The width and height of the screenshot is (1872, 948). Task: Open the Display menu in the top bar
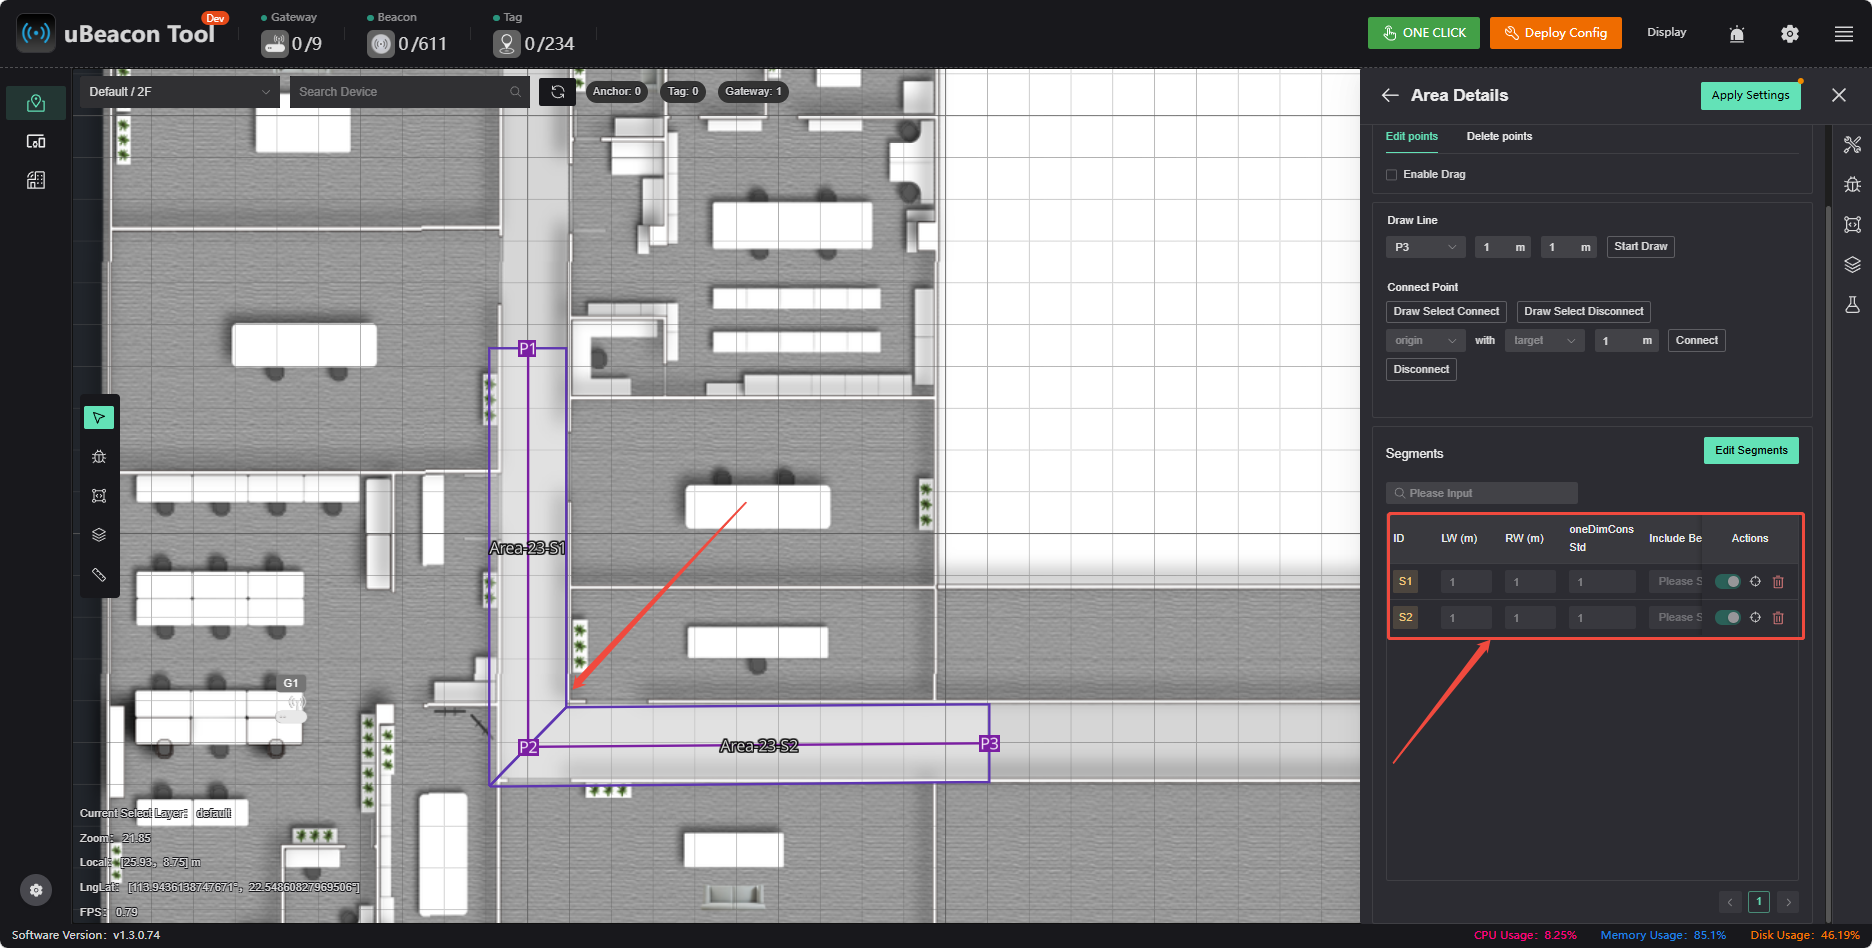tap(1666, 33)
